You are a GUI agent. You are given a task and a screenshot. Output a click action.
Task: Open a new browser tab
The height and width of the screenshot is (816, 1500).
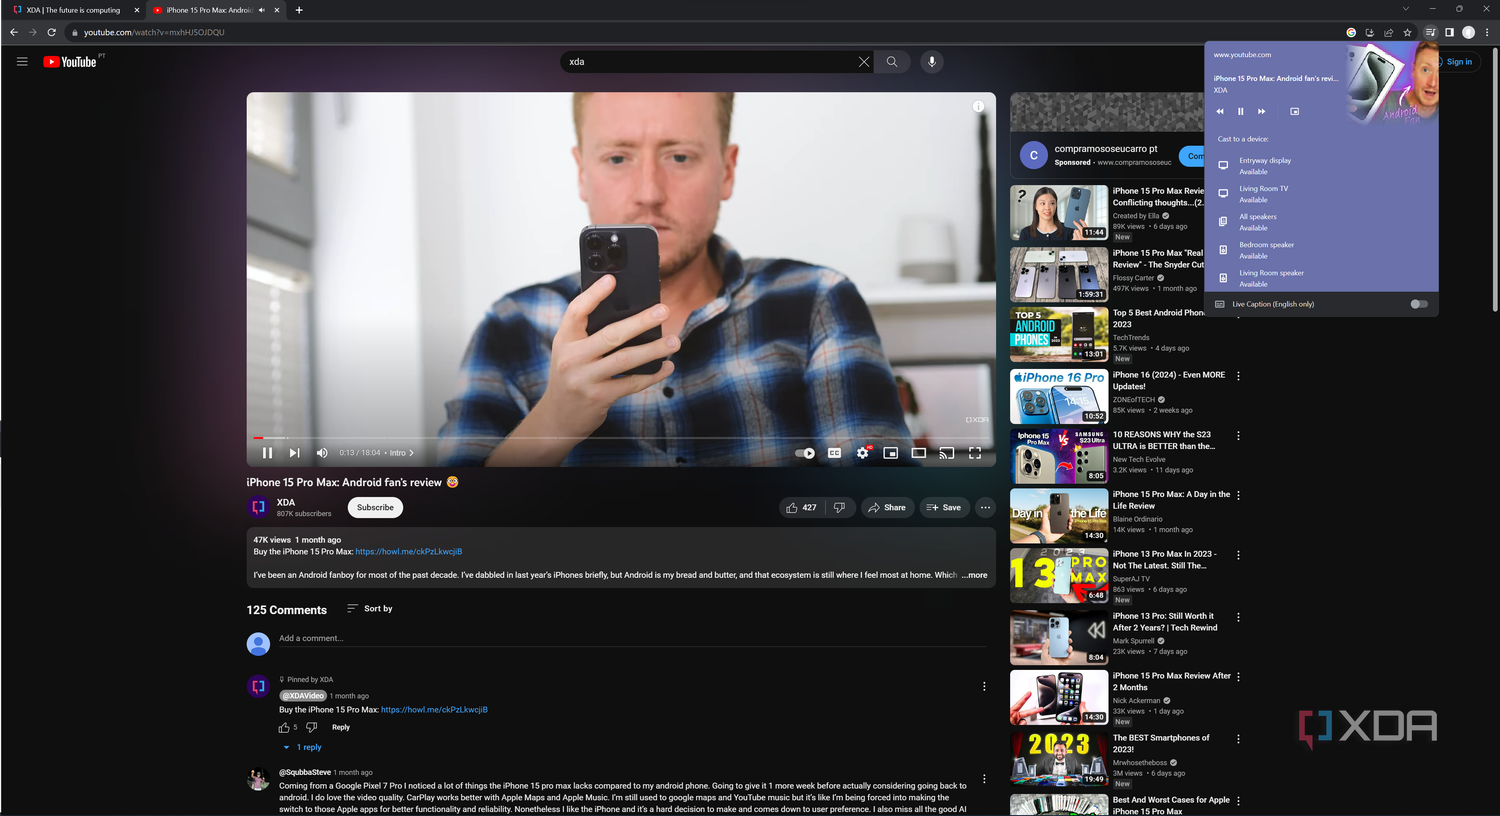tap(299, 10)
